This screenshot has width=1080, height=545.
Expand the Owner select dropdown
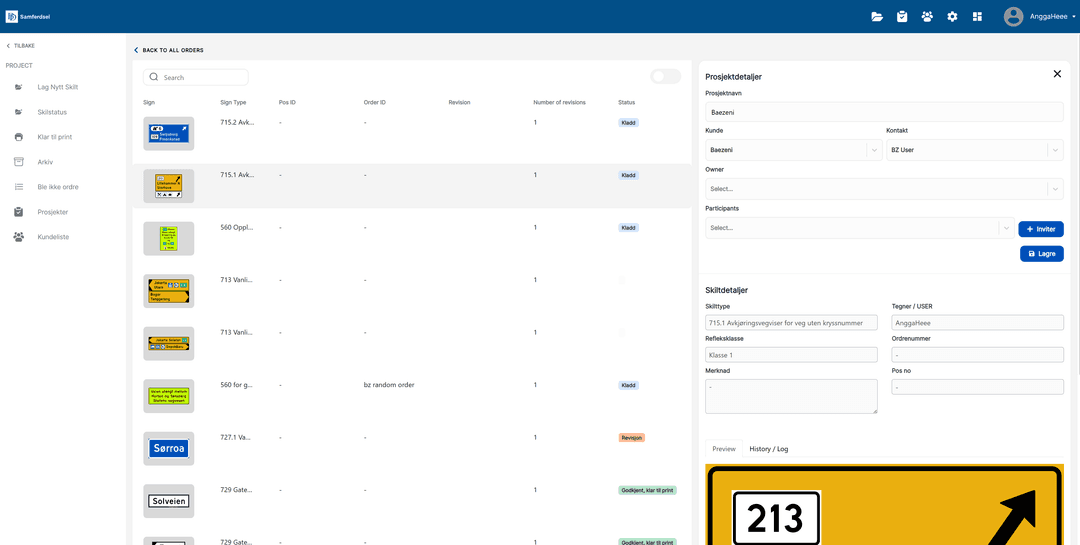1054,189
